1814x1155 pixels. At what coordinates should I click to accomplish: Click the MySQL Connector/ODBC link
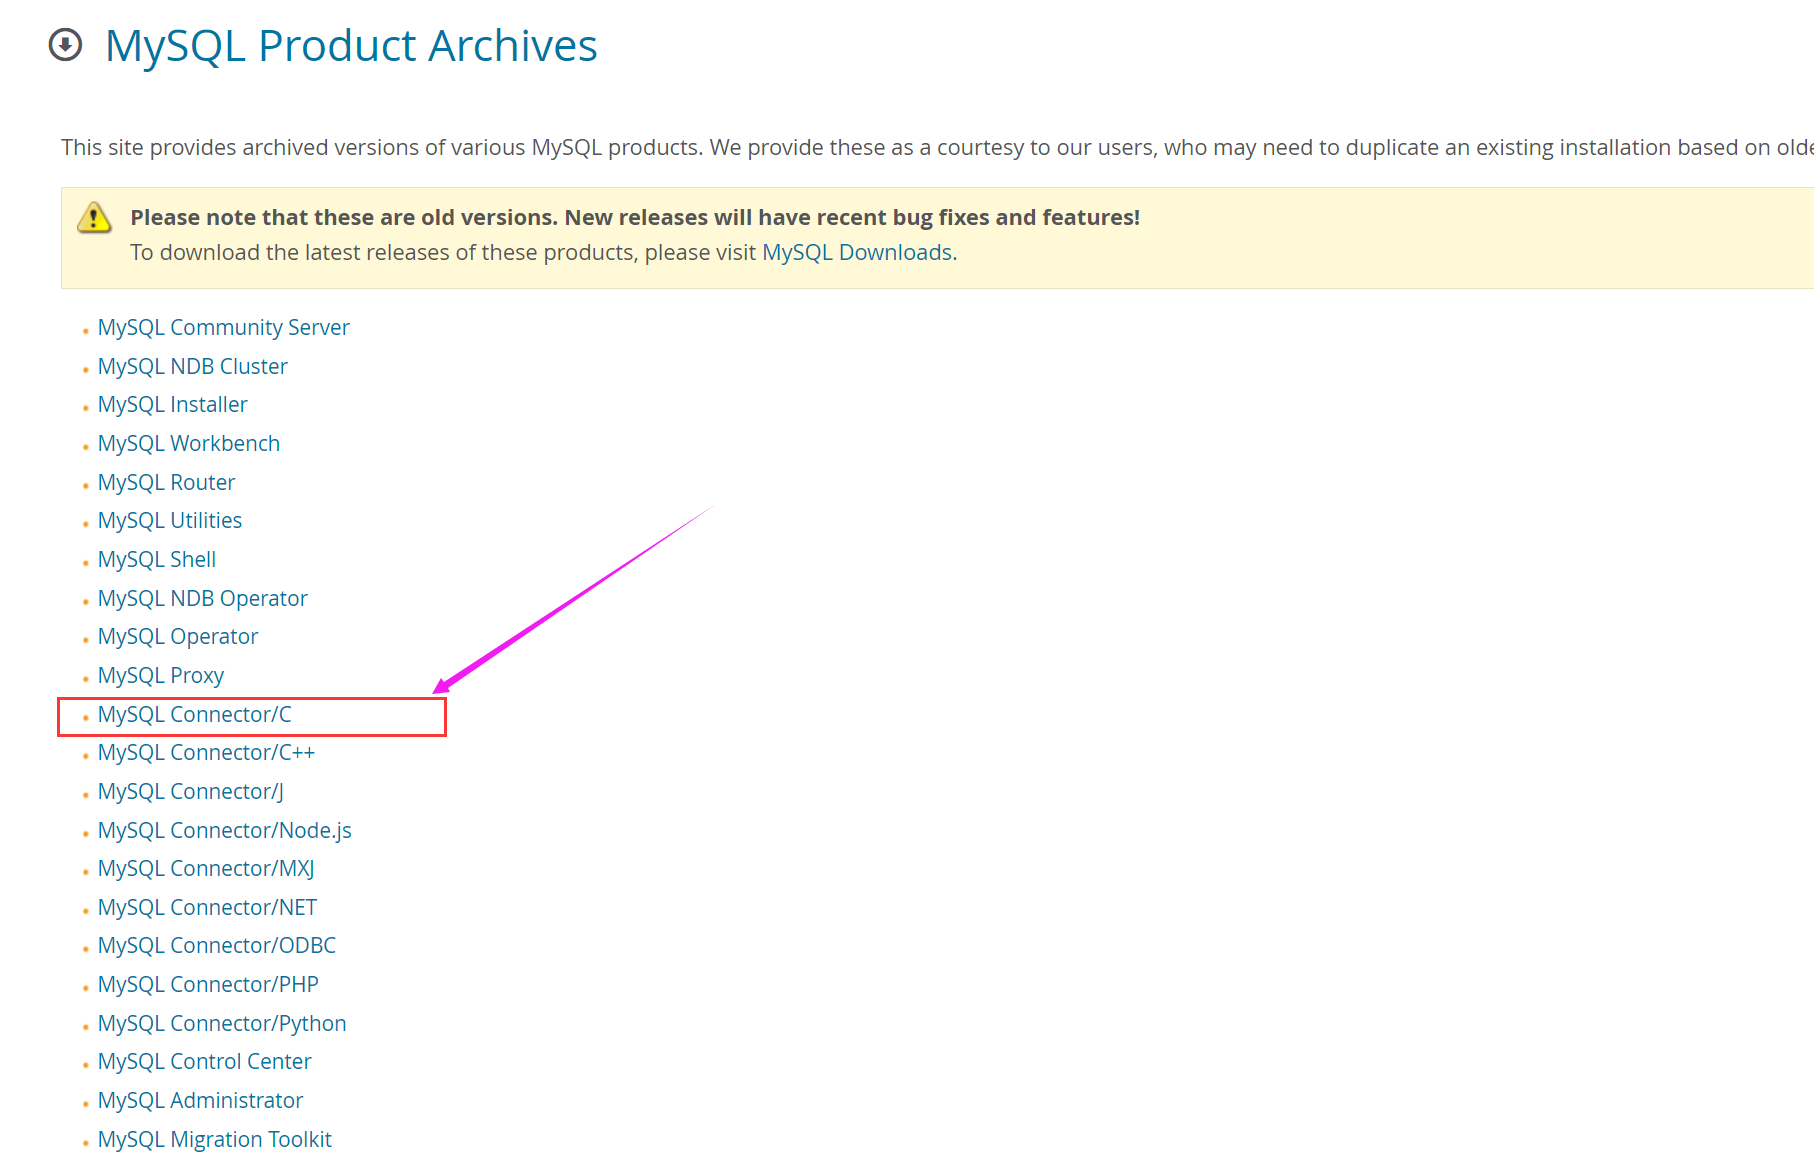pos(217,945)
